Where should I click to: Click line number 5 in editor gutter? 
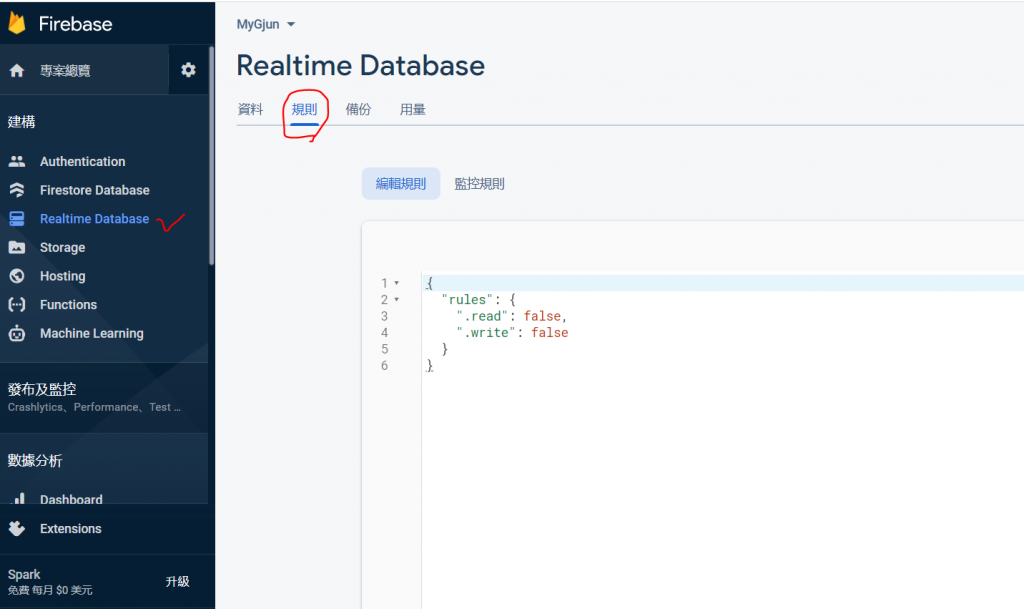pos(385,349)
